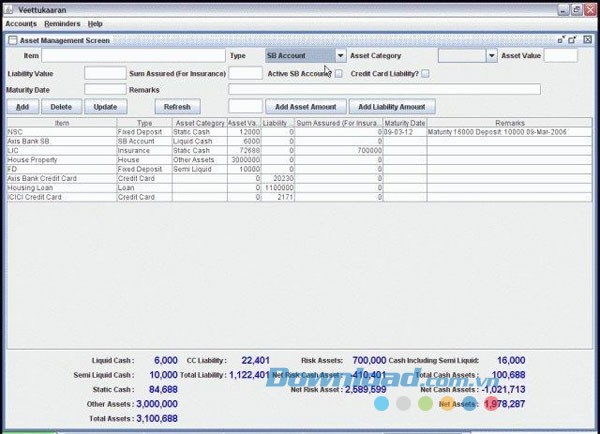The width and height of the screenshot is (600, 434).
Task: Minimize the Asset Management Screen internal frame
Action: [x=561, y=40]
